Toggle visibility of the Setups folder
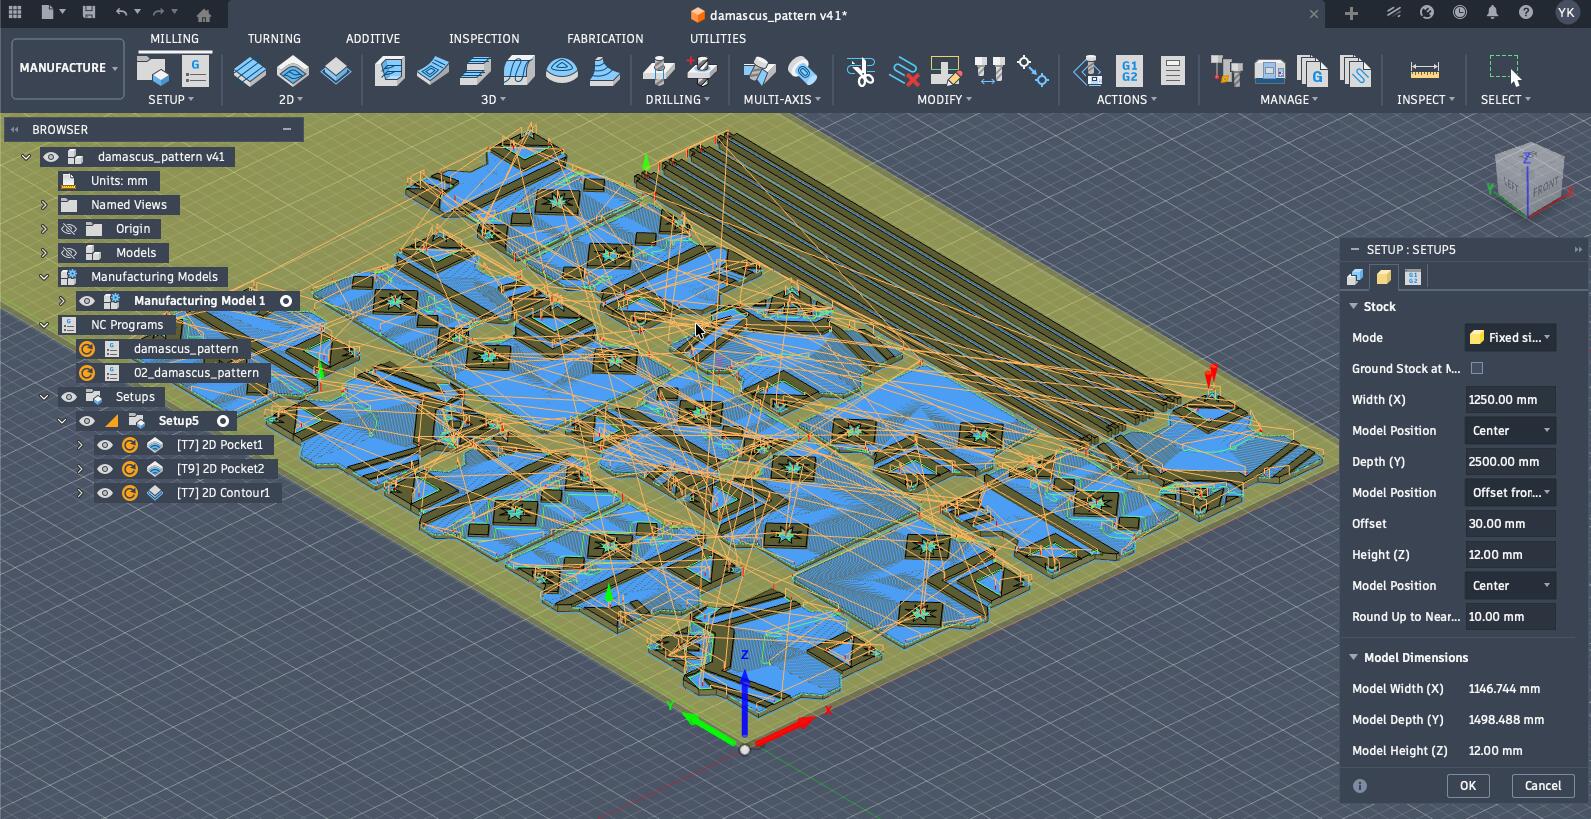The image size is (1591, 819). click(x=69, y=397)
